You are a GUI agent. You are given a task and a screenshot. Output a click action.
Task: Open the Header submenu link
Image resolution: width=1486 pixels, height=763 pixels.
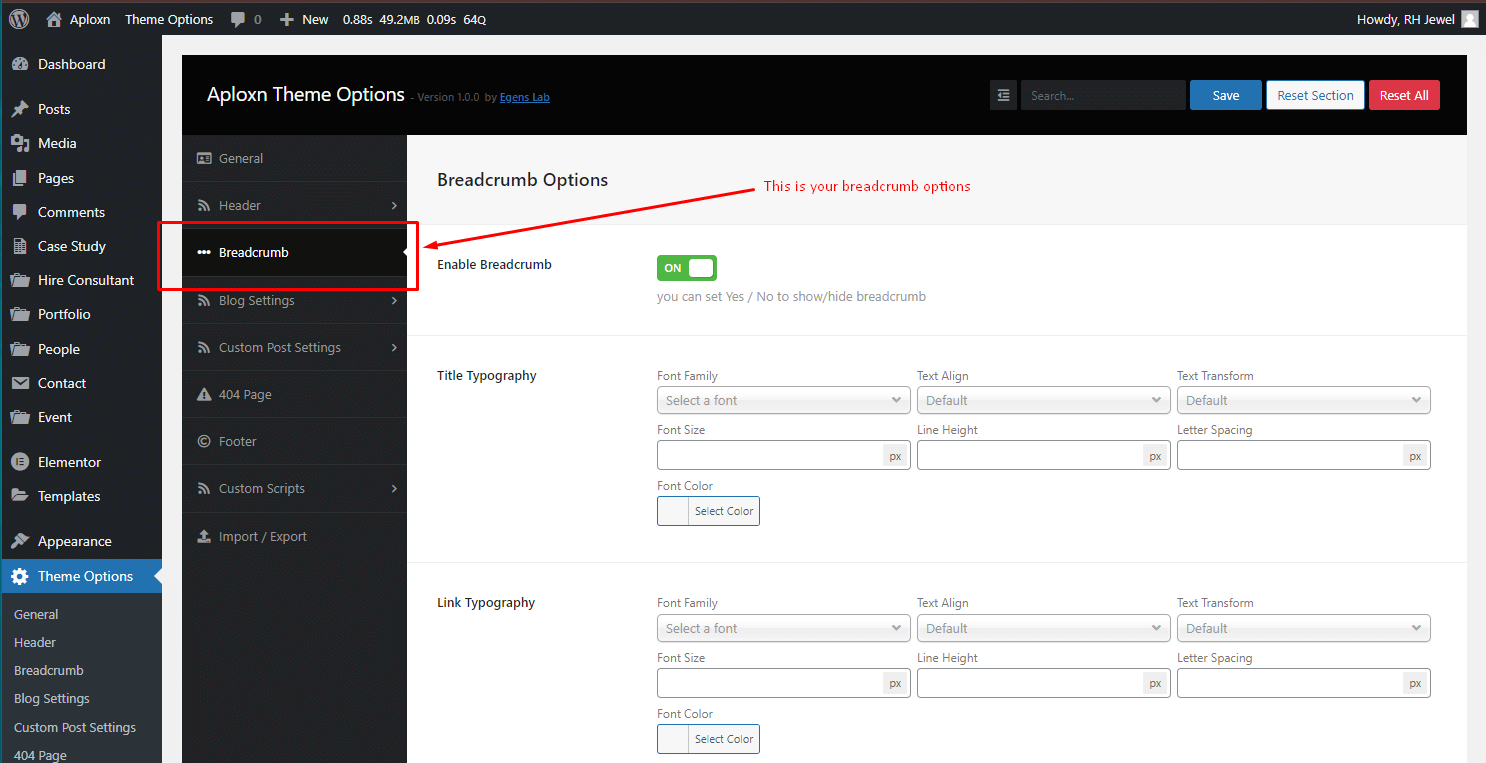(35, 642)
